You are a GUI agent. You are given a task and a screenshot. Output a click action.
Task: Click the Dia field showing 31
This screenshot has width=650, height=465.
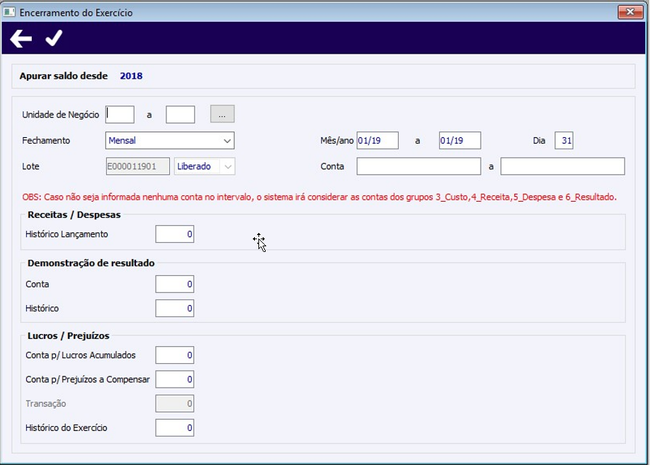pos(564,140)
